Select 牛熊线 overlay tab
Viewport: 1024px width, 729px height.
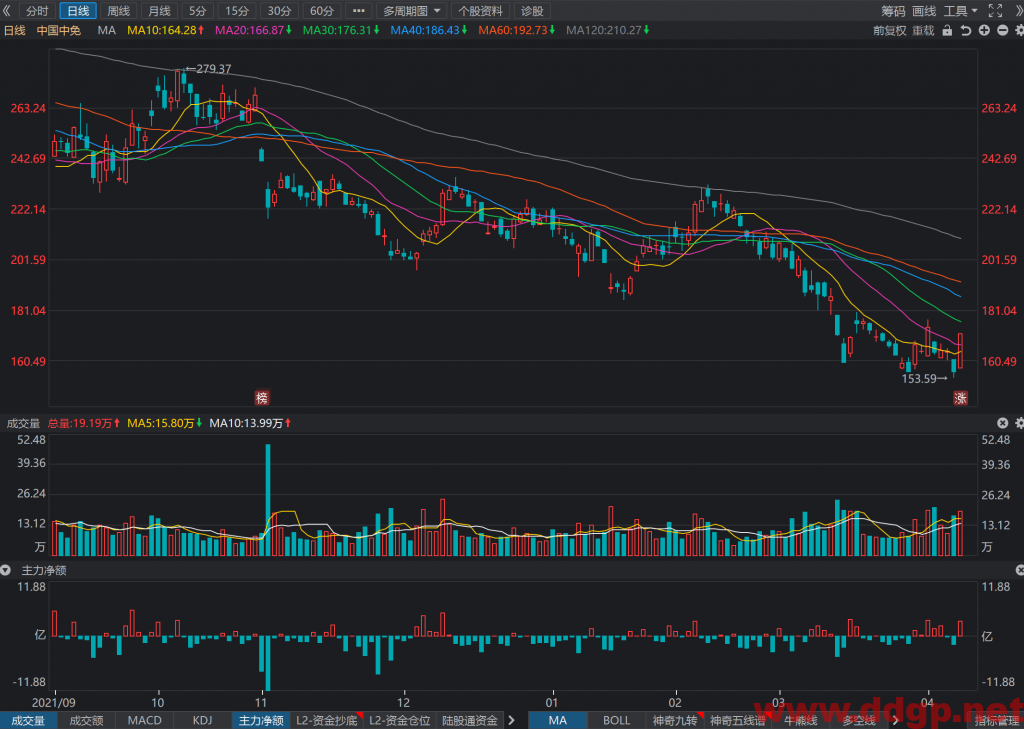click(801, 721)
